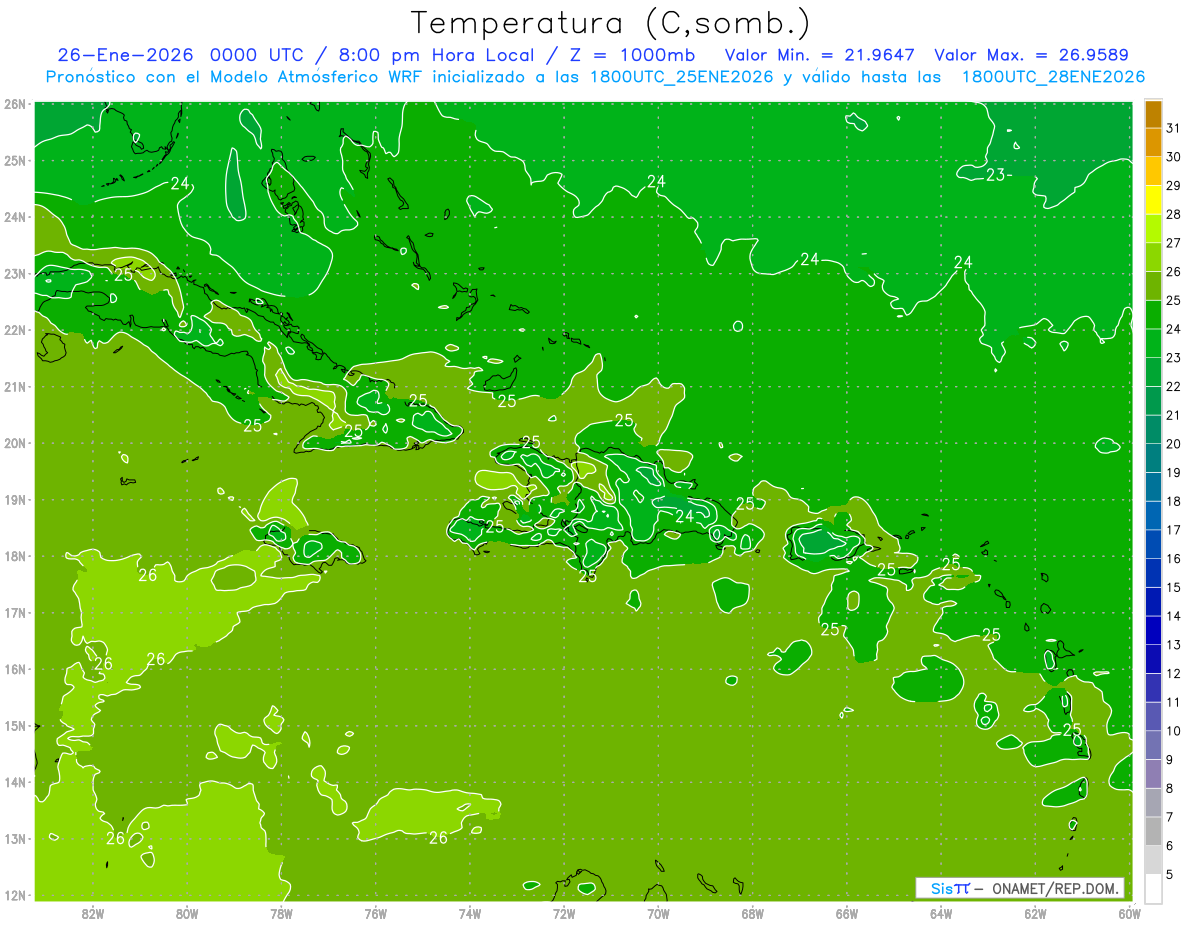The image size is (1200, 927).
Task: Click the teal swatch between 19 and 20
Action: click(x=1153, y=458)
